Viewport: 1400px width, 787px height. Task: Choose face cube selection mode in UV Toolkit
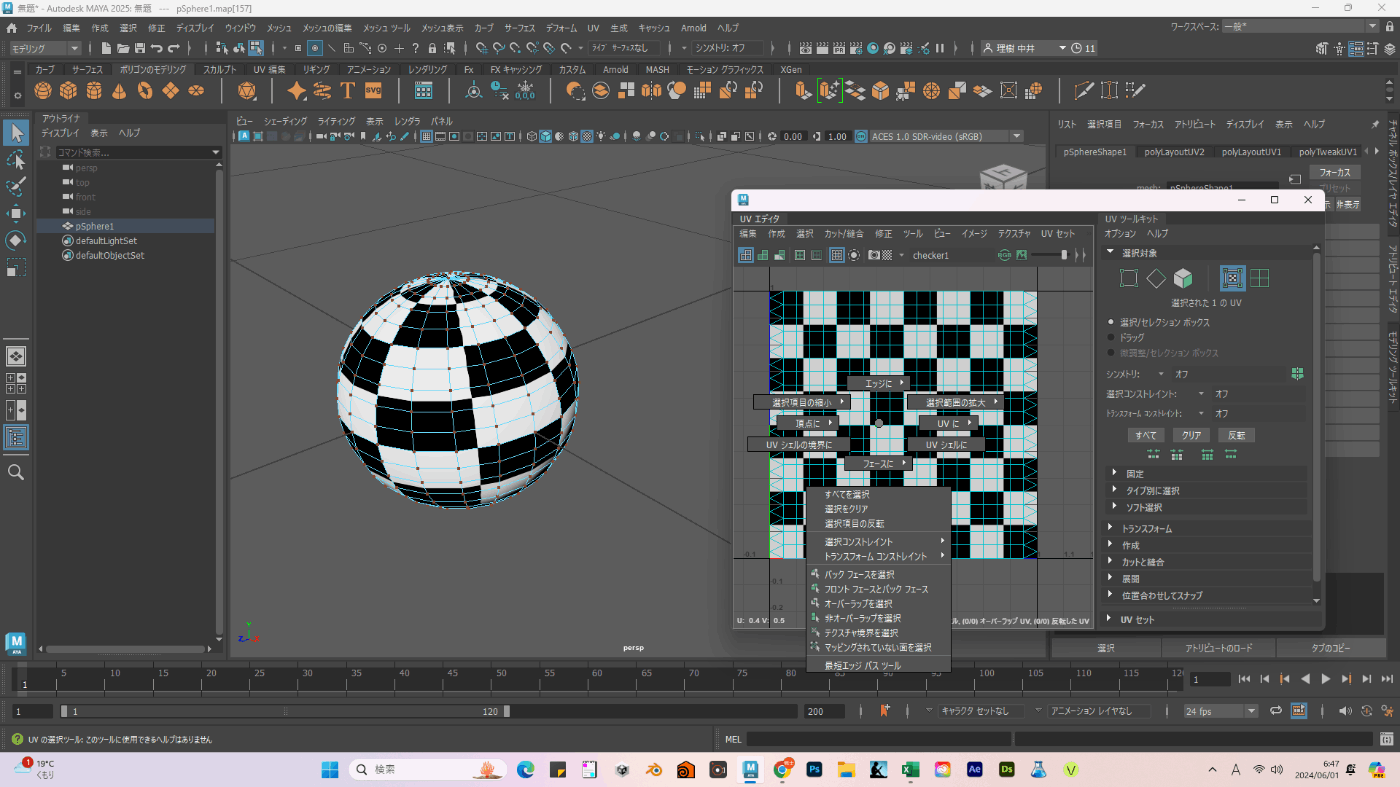(x=1183, y=278)
